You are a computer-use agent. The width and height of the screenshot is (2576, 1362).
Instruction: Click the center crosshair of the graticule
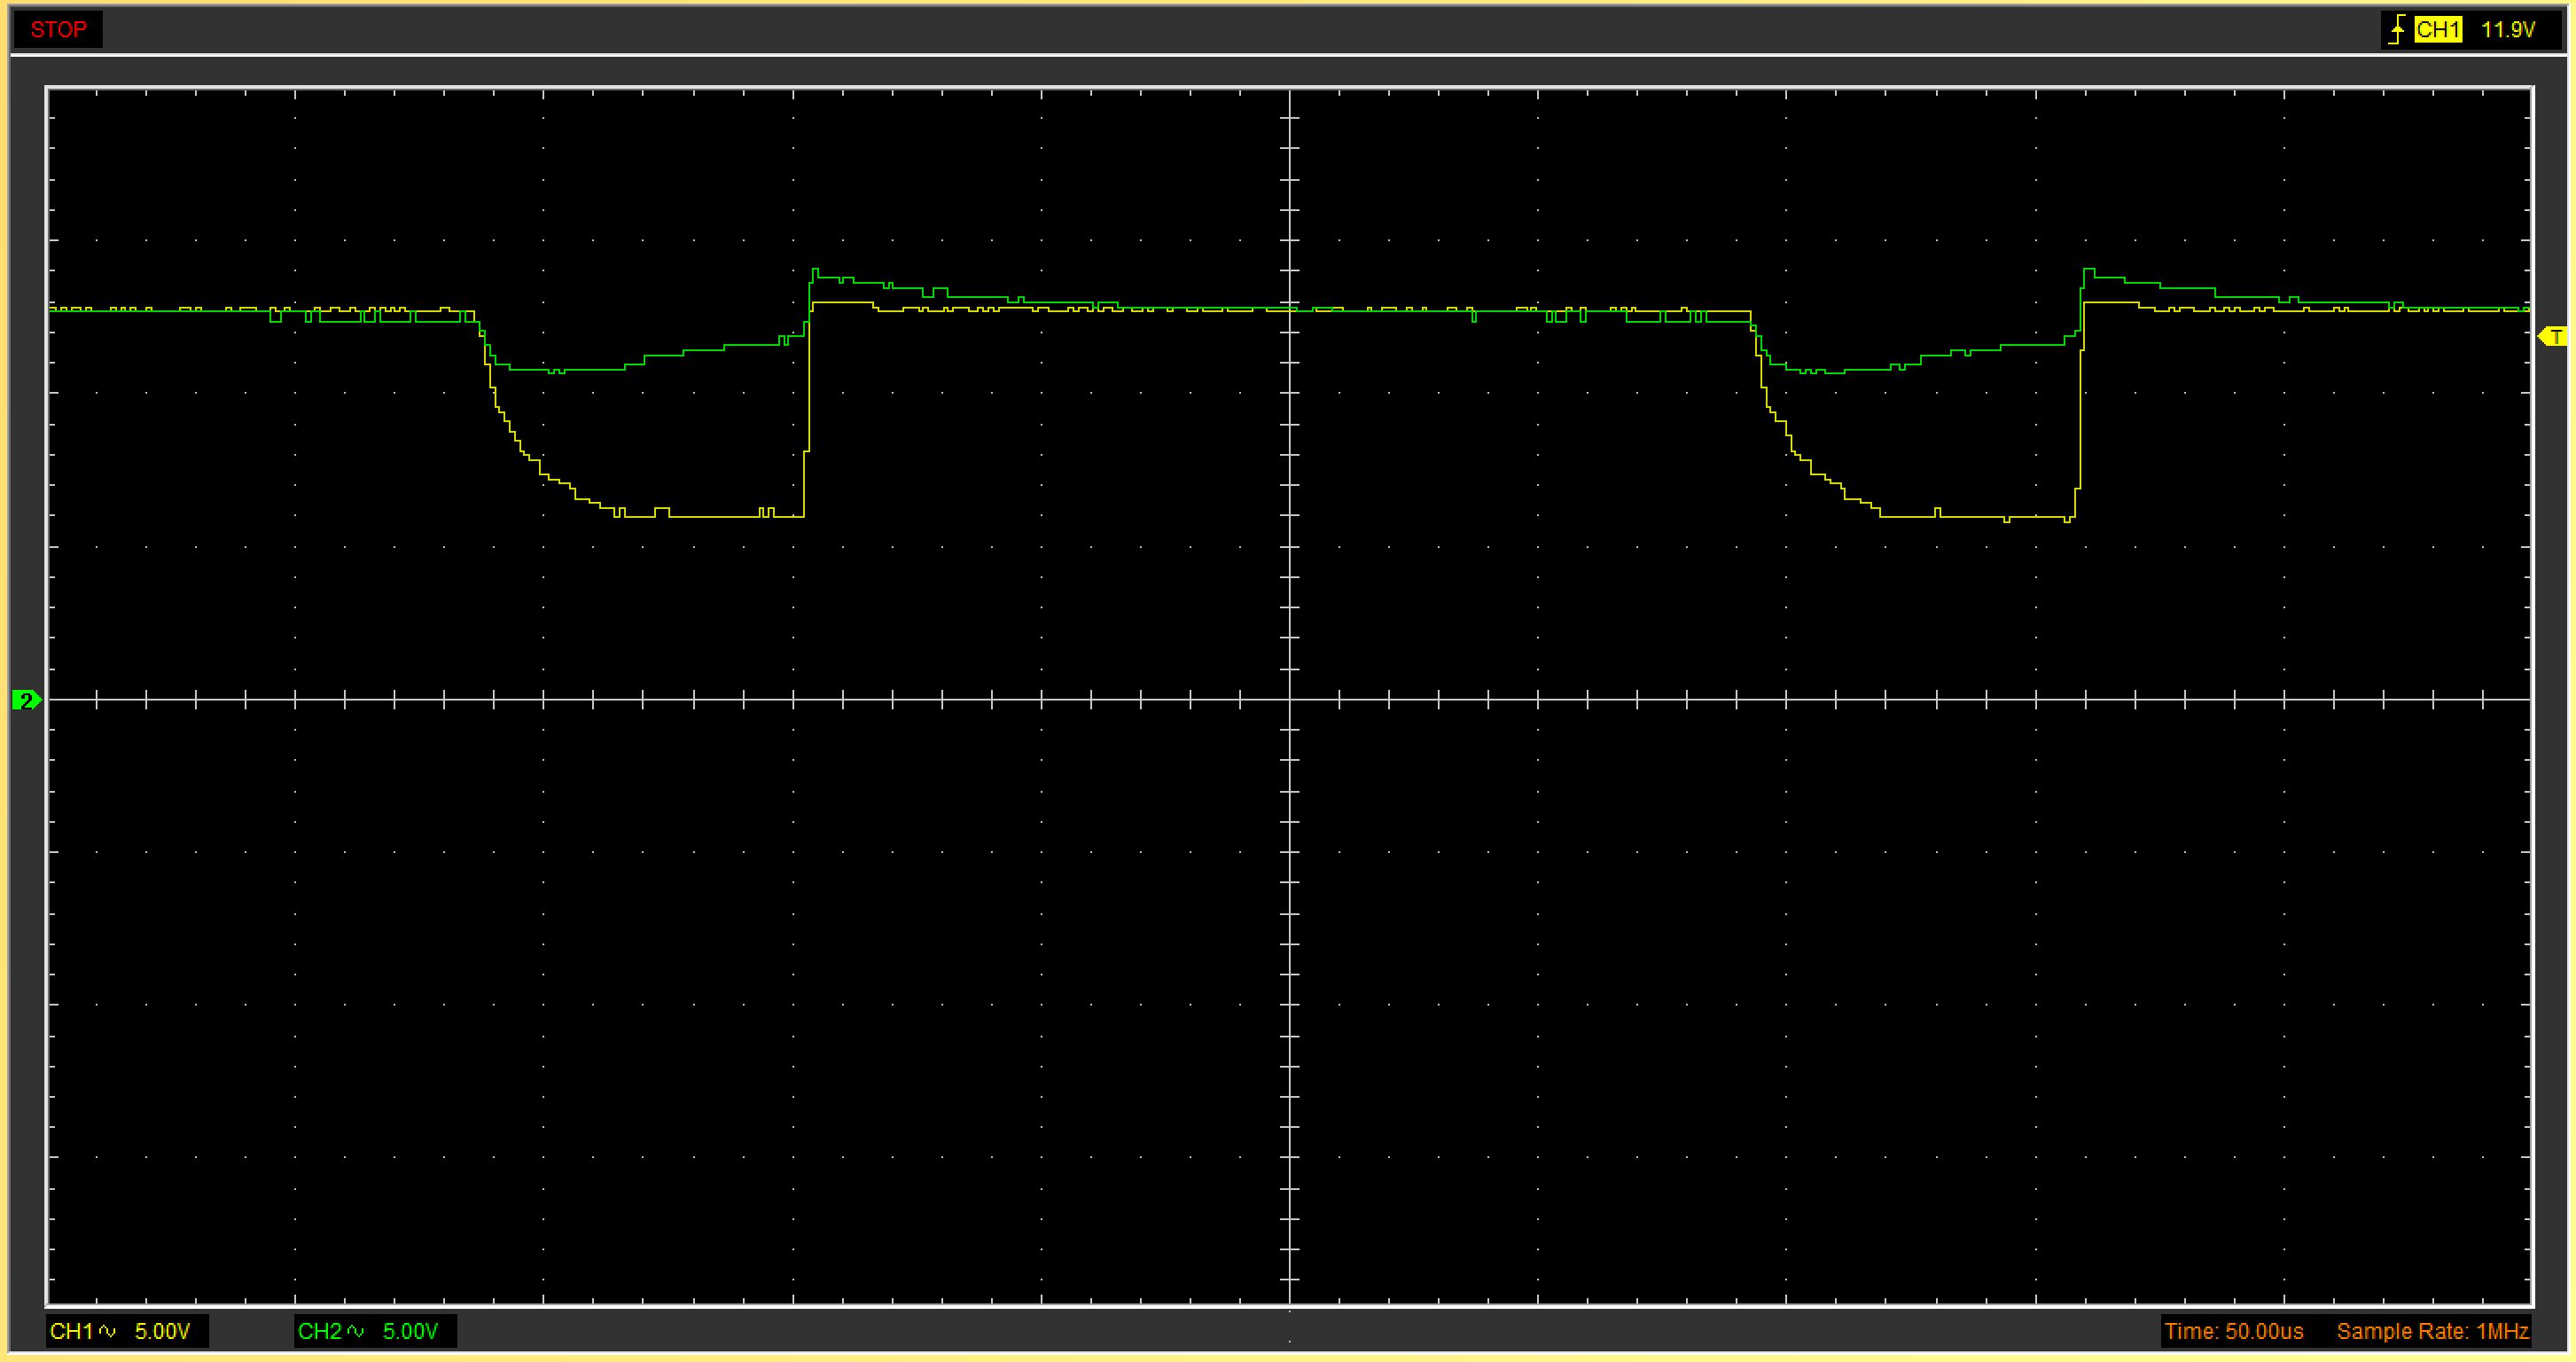1290,700
